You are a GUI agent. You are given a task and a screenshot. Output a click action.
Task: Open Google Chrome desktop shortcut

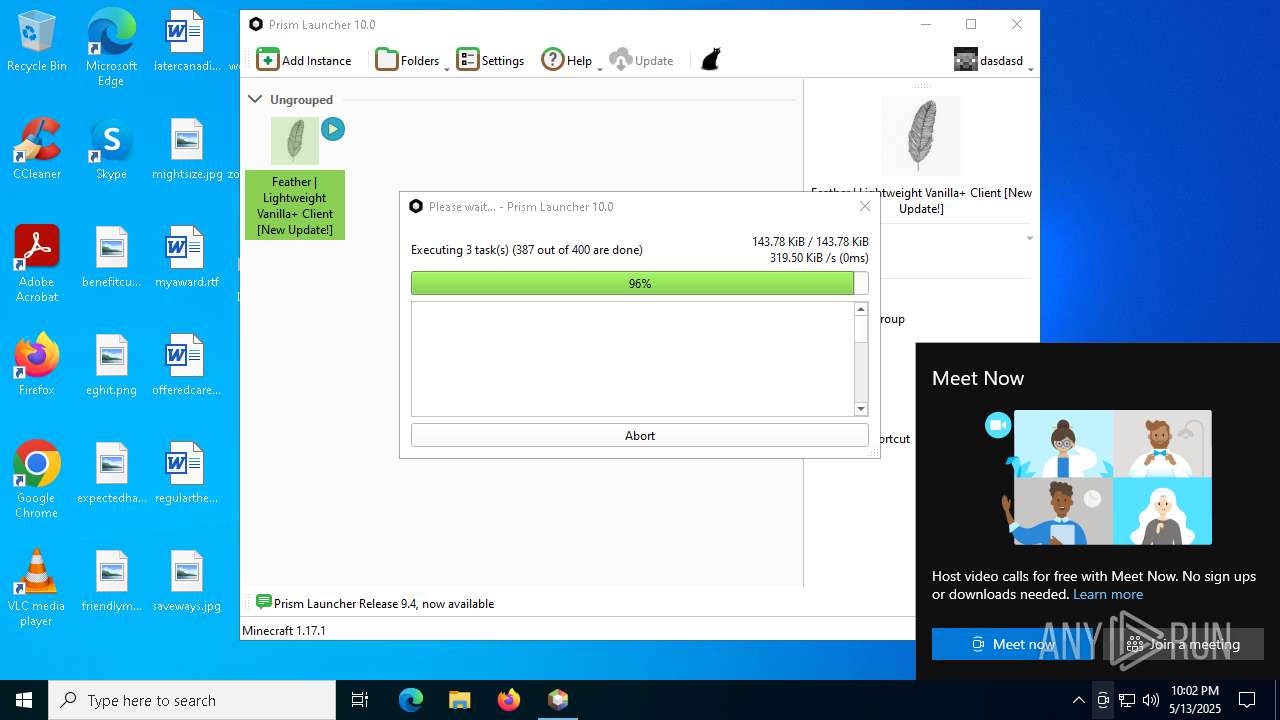point(37,480)
